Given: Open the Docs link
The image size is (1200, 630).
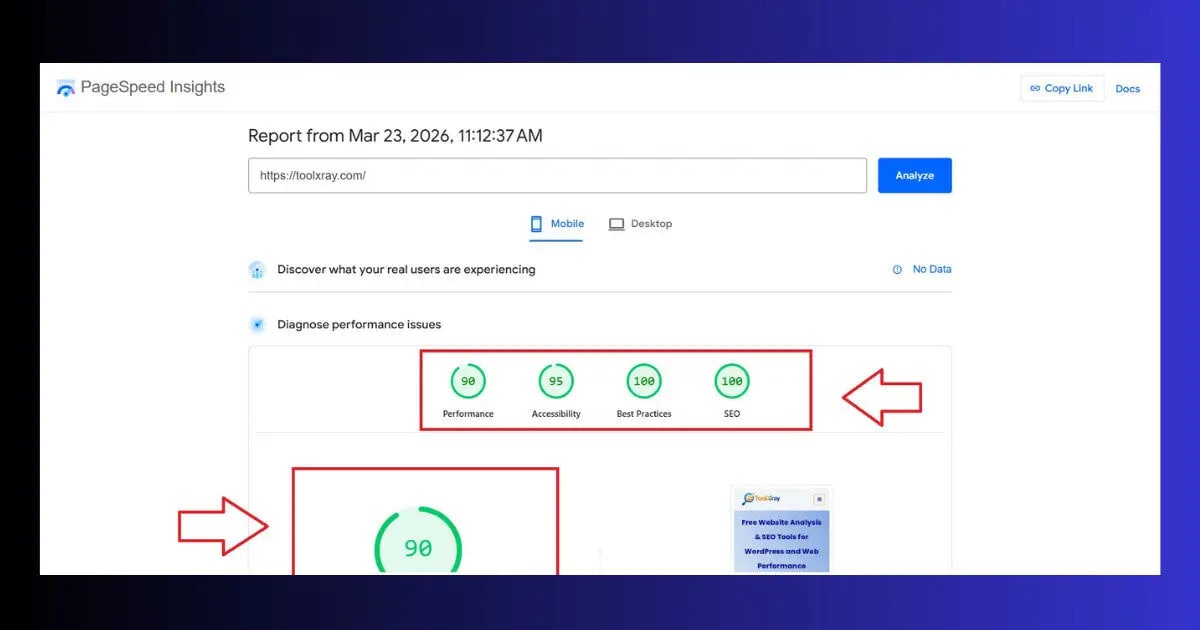Looking at the screenshot, I should (x=1127, y=88).
